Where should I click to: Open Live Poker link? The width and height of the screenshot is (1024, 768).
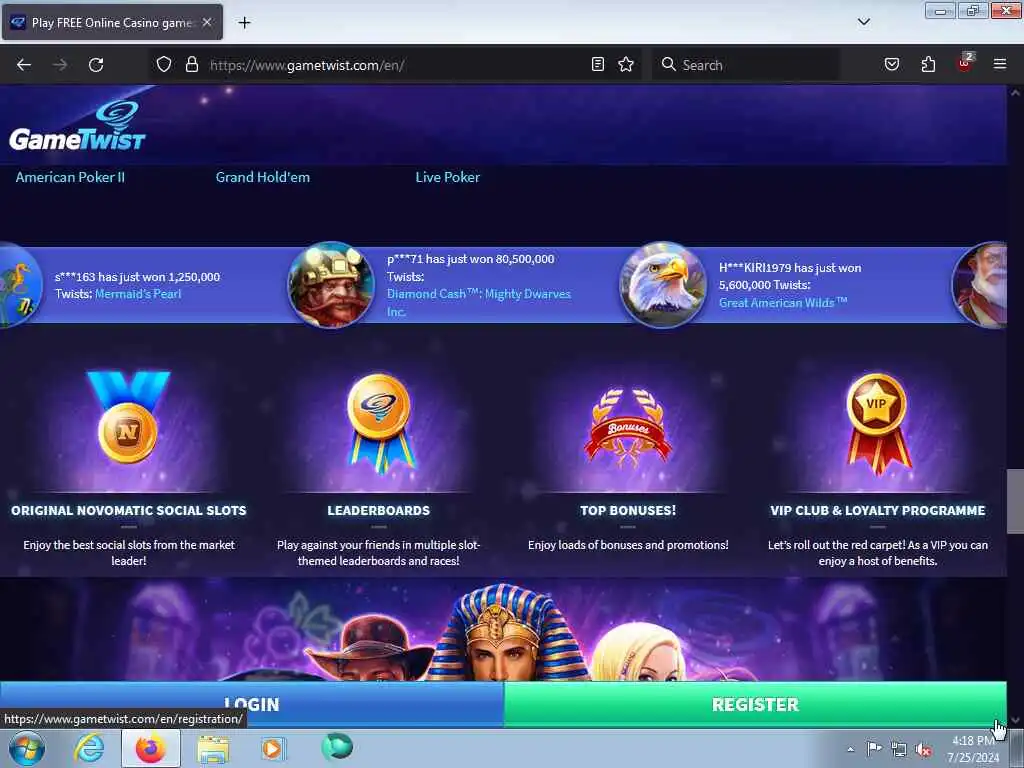point(447,177)
